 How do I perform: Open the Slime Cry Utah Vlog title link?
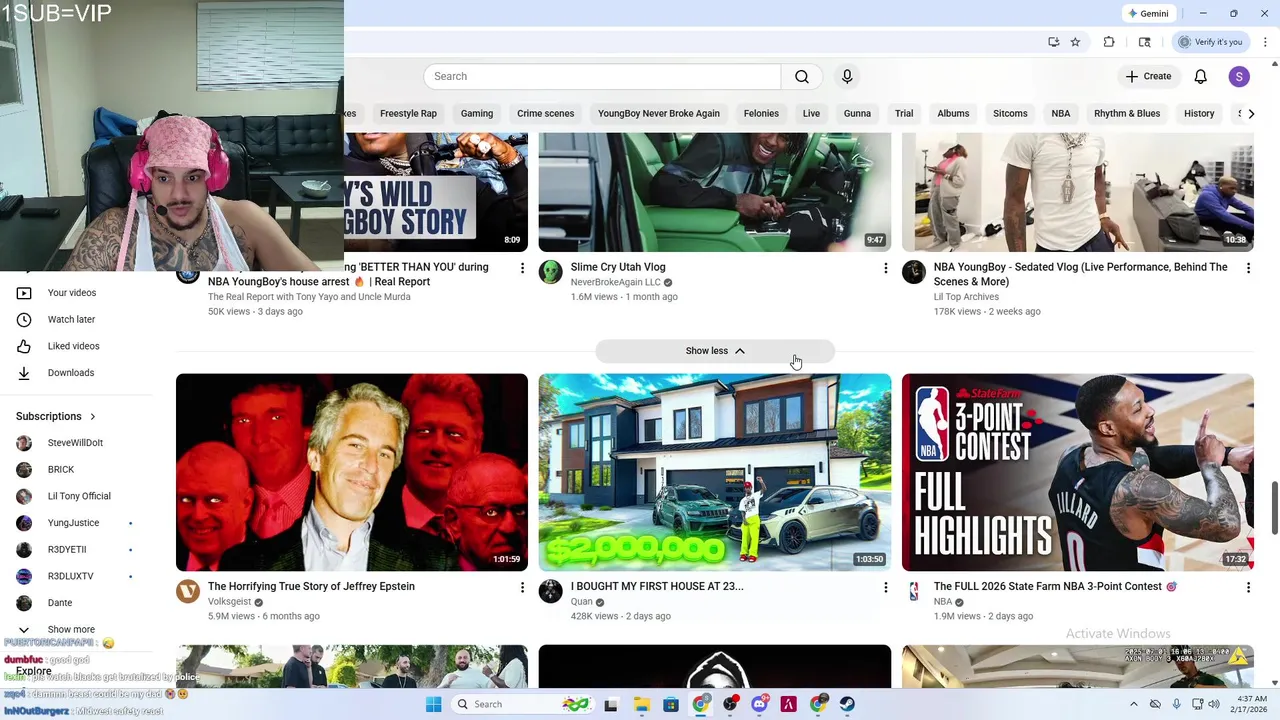tap(618, 268)
